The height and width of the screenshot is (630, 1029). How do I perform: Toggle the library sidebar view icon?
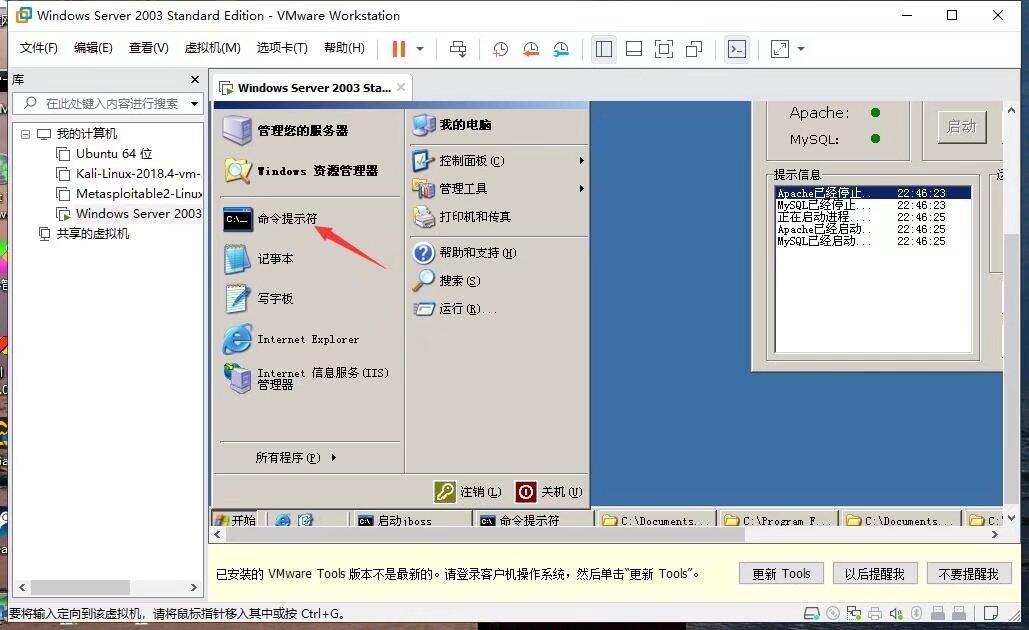click(x=604, y=49)
